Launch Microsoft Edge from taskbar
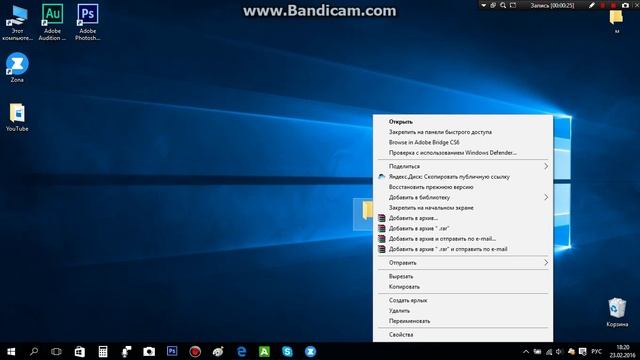The width and height of the screenshot is (640, 360). [242, 351]
